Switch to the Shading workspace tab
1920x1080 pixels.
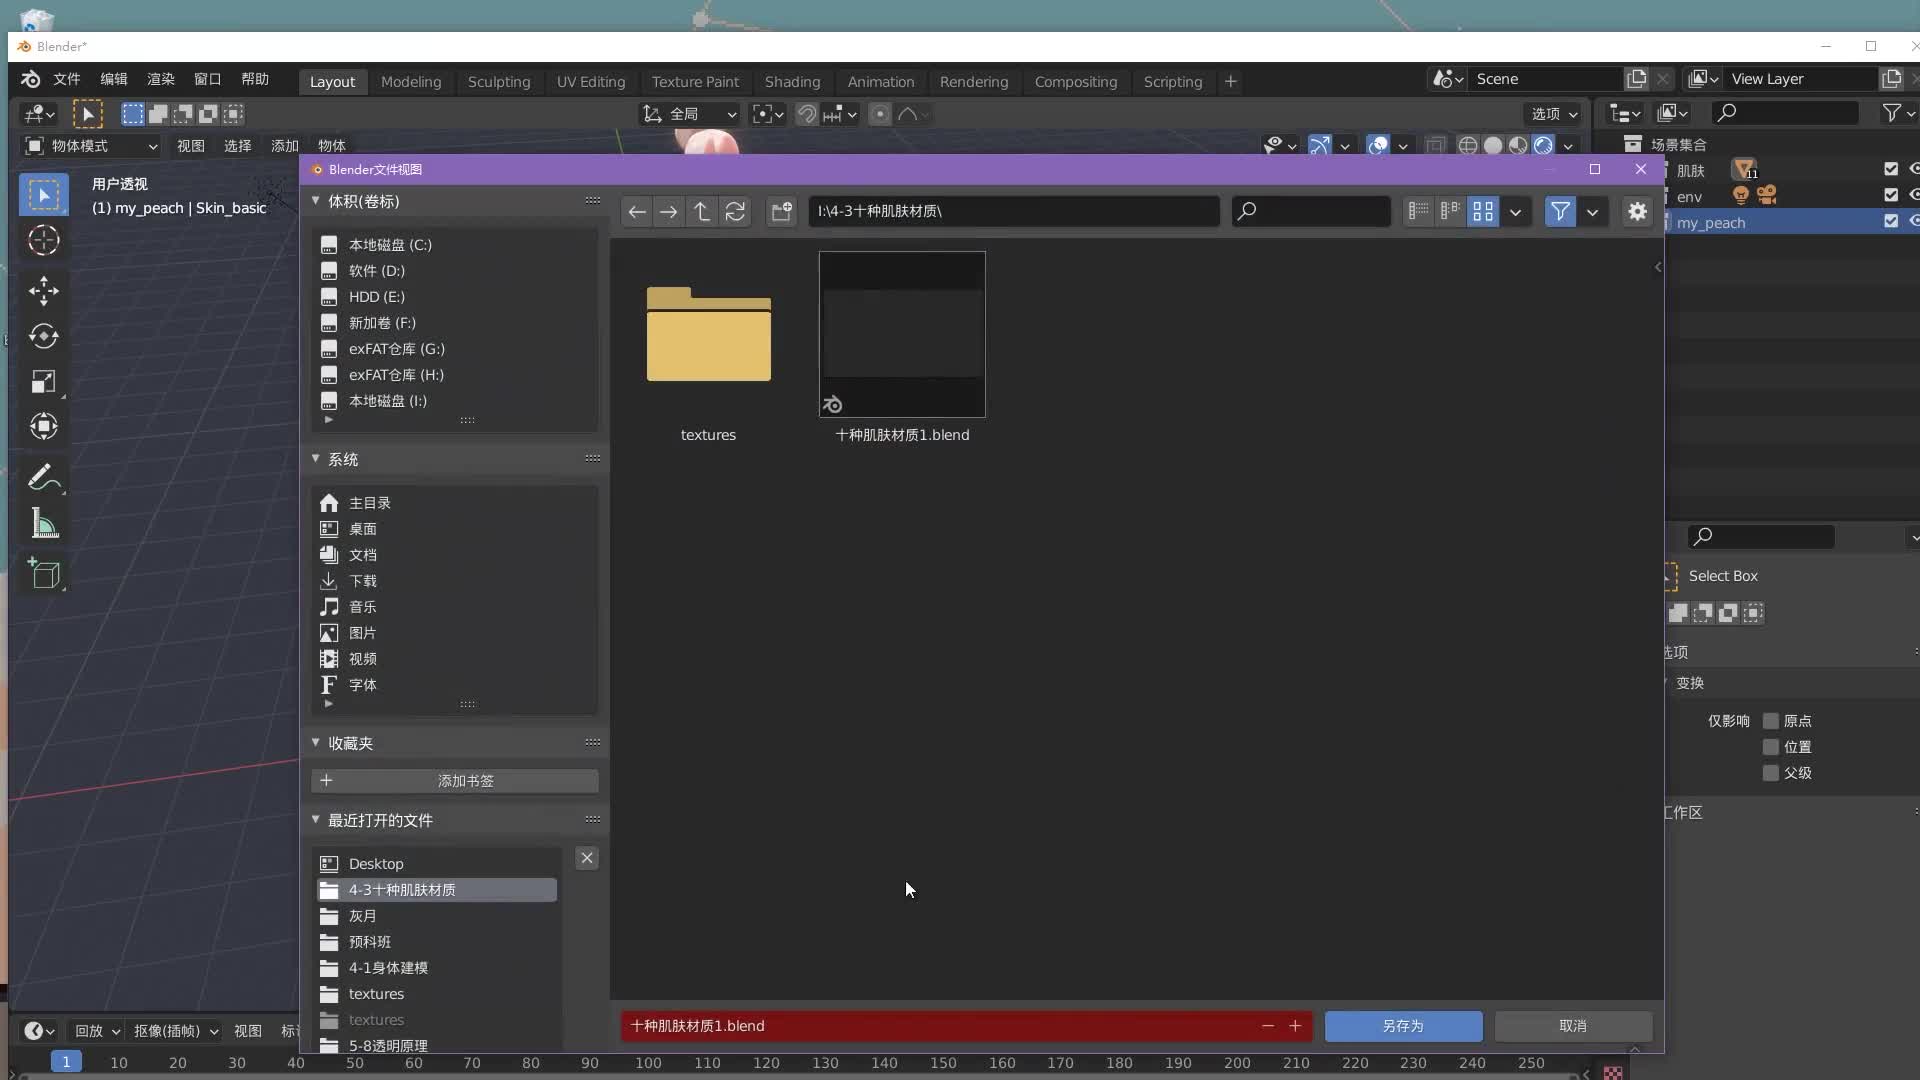pyautogui.click(x=792, y=82)
